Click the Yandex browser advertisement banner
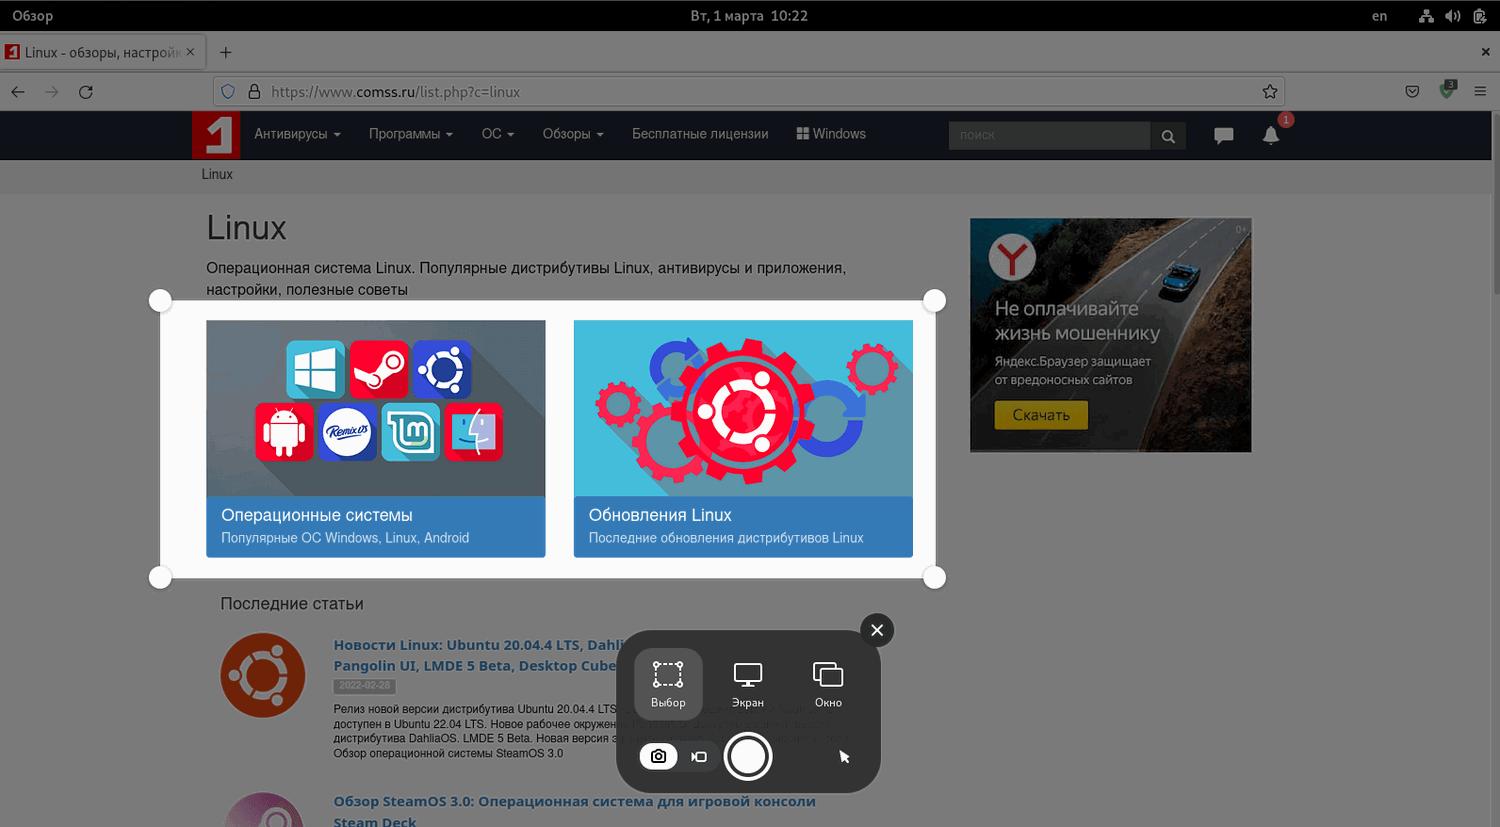Image resolution: width=1500 pixels, height=827 pixels. point(1111,335)
